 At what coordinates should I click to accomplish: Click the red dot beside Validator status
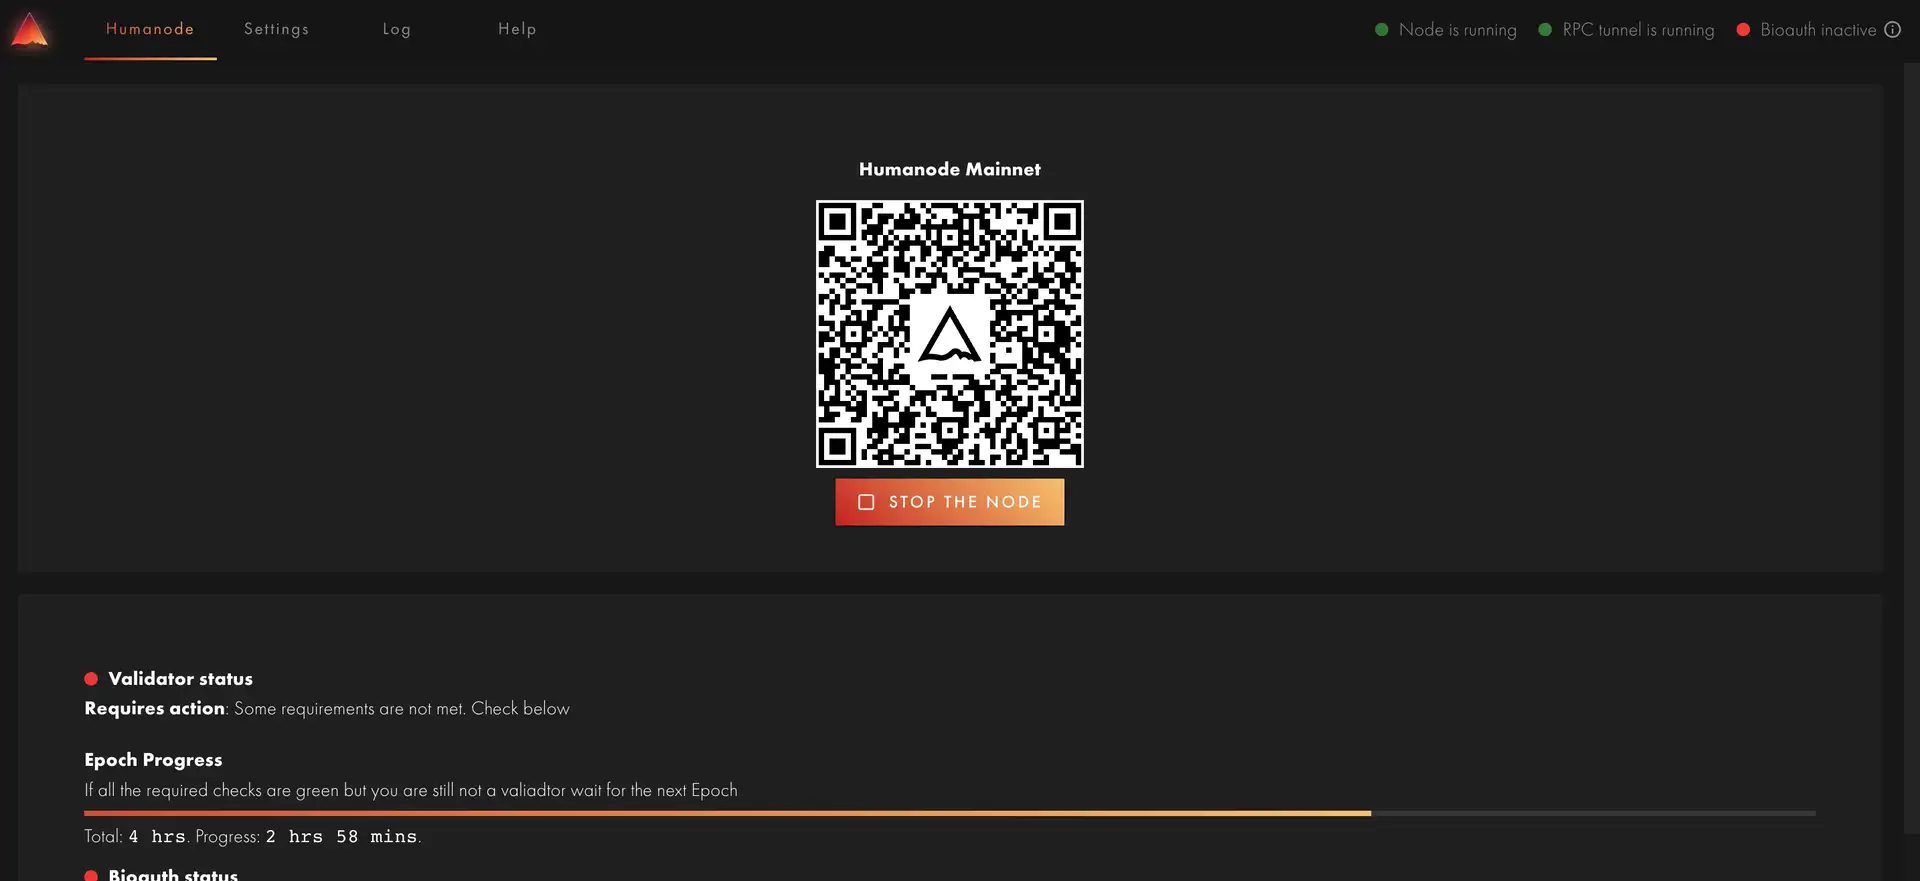91,679
